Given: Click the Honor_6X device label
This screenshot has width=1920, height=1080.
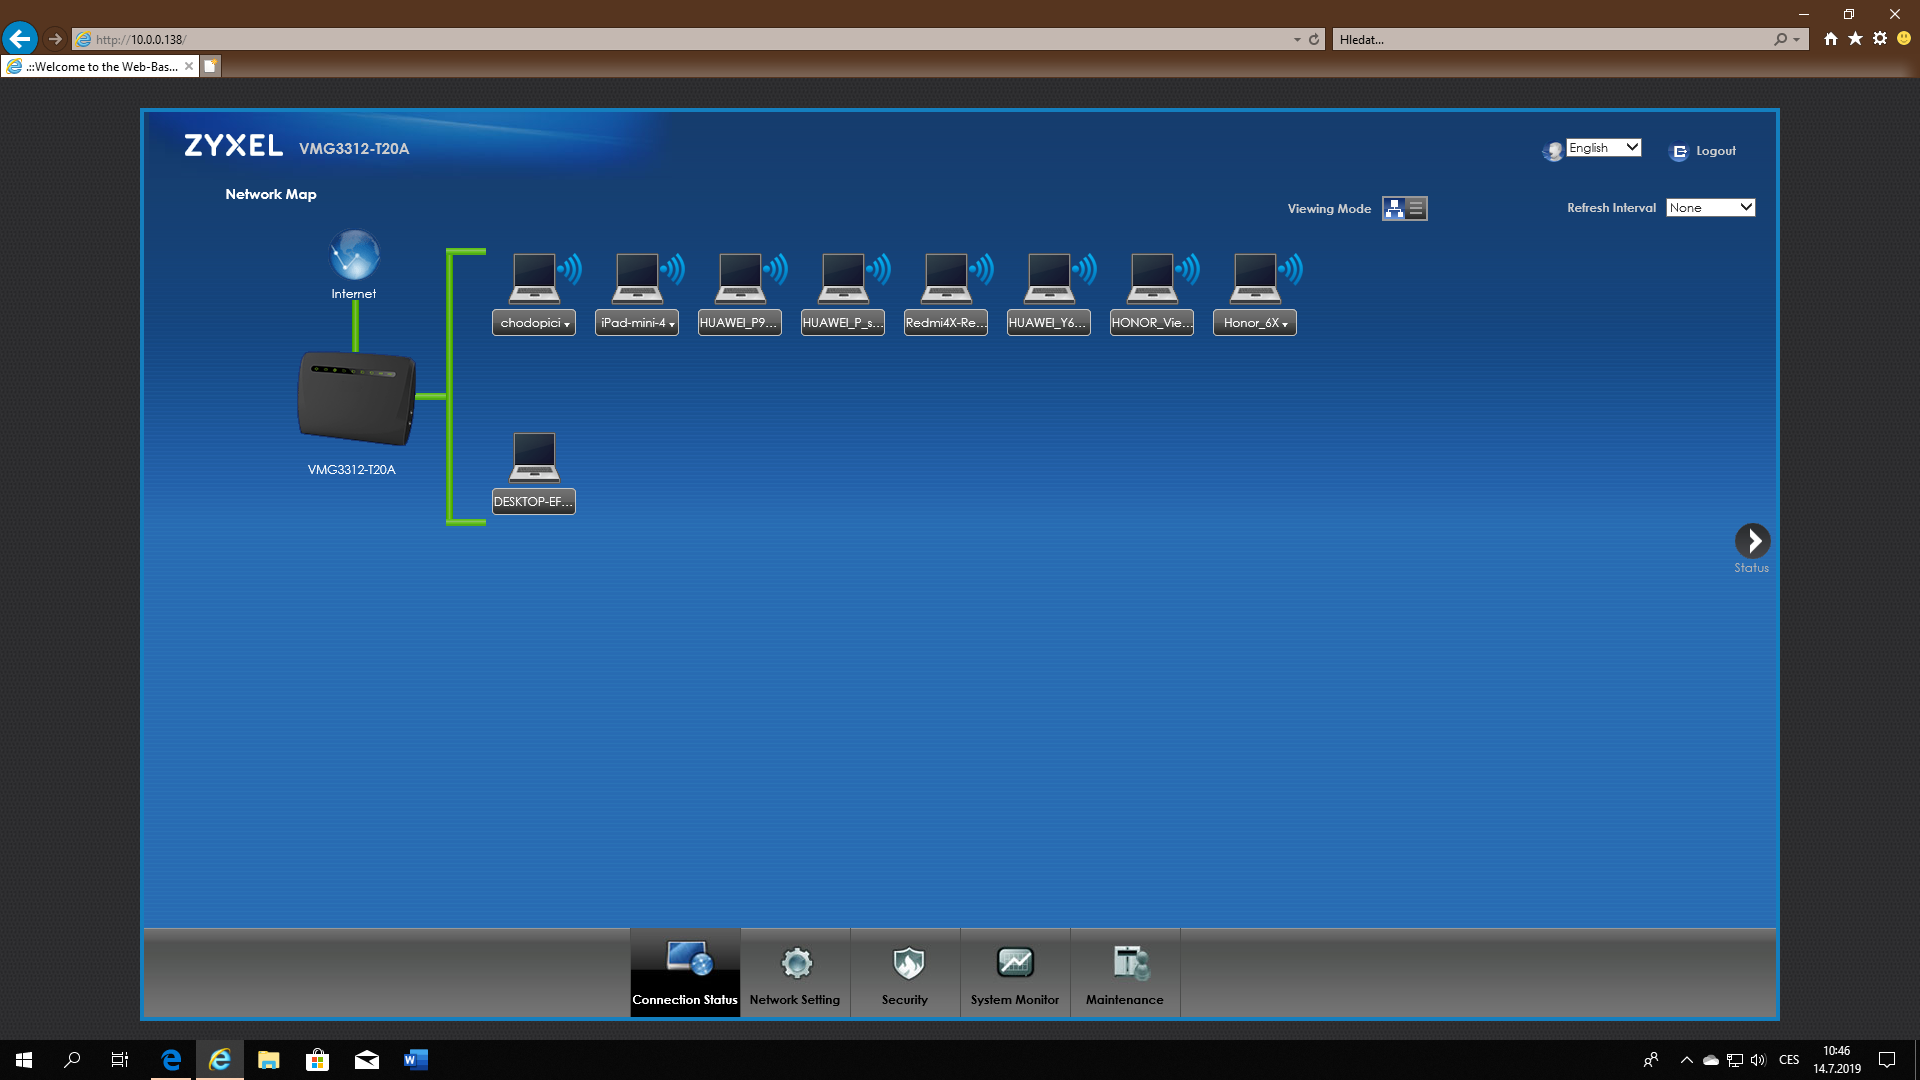Looking at the screenshot, I should click(x=1254, y=323).
